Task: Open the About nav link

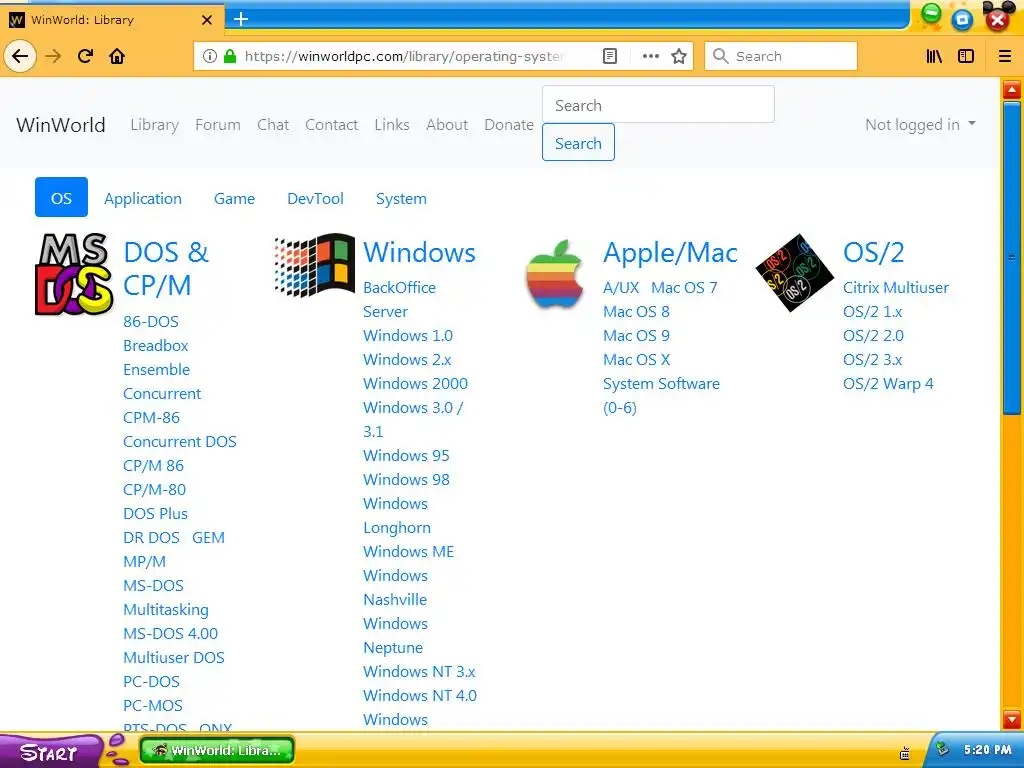Action: (447, 125)
